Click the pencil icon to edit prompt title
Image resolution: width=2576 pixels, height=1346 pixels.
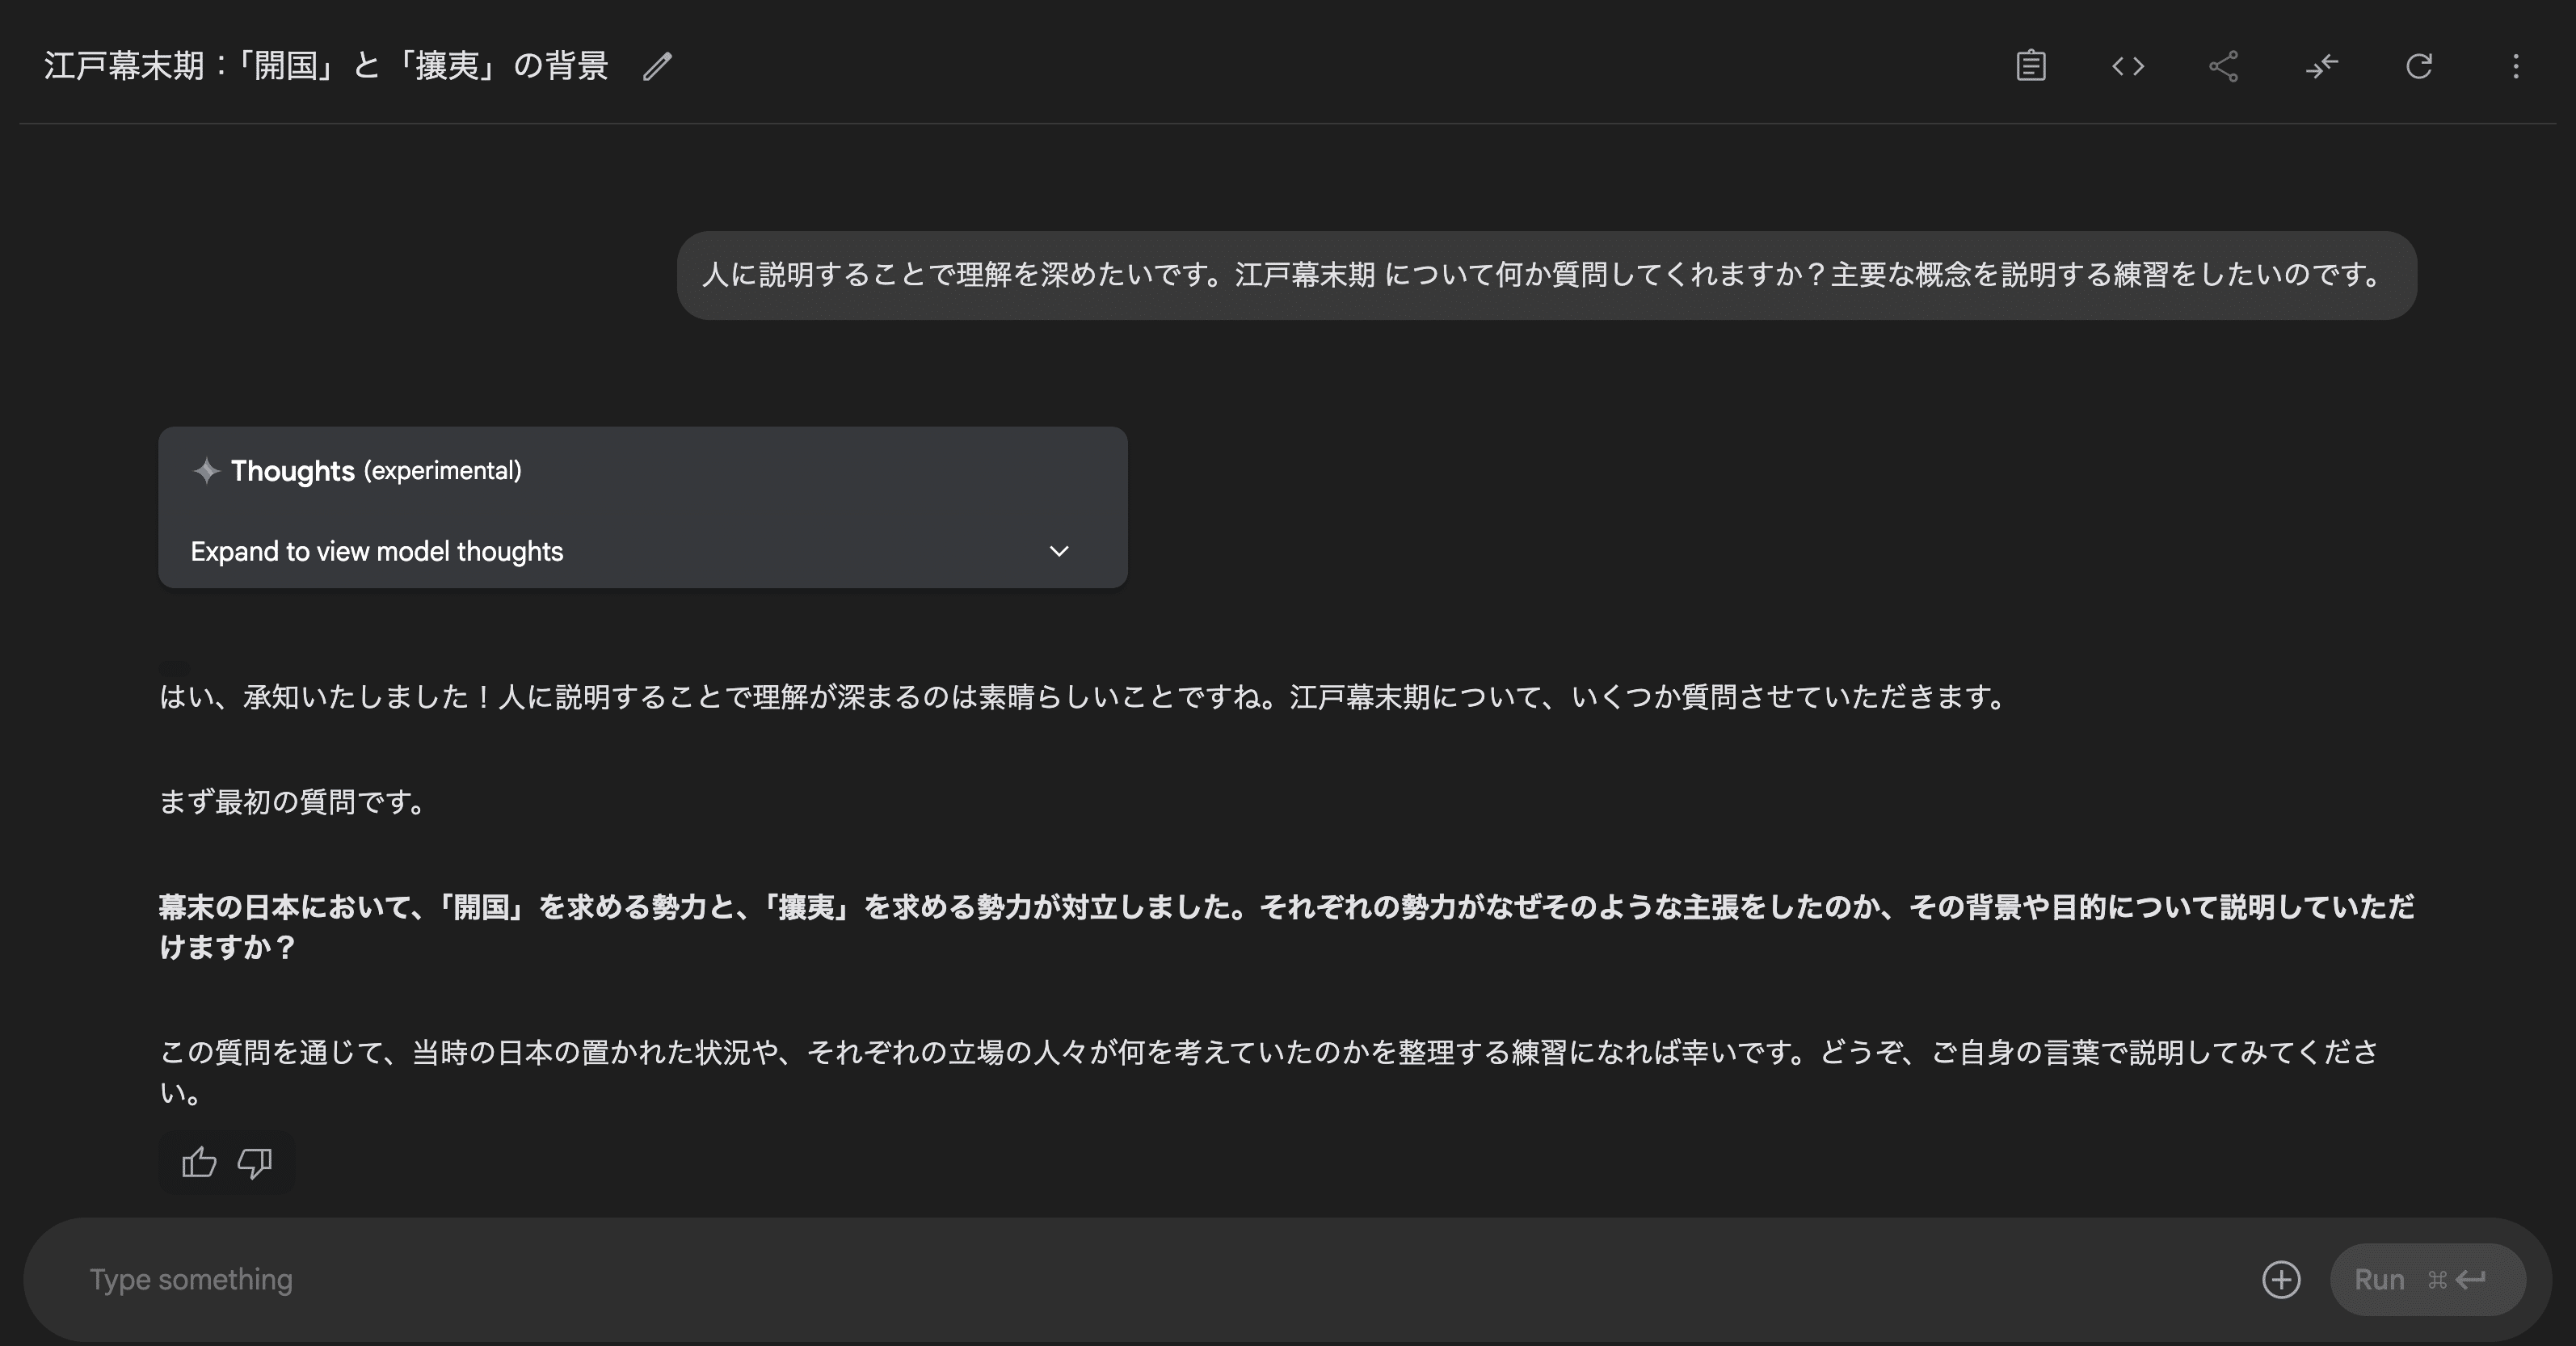pyautogui.click(x=657, y=66)
